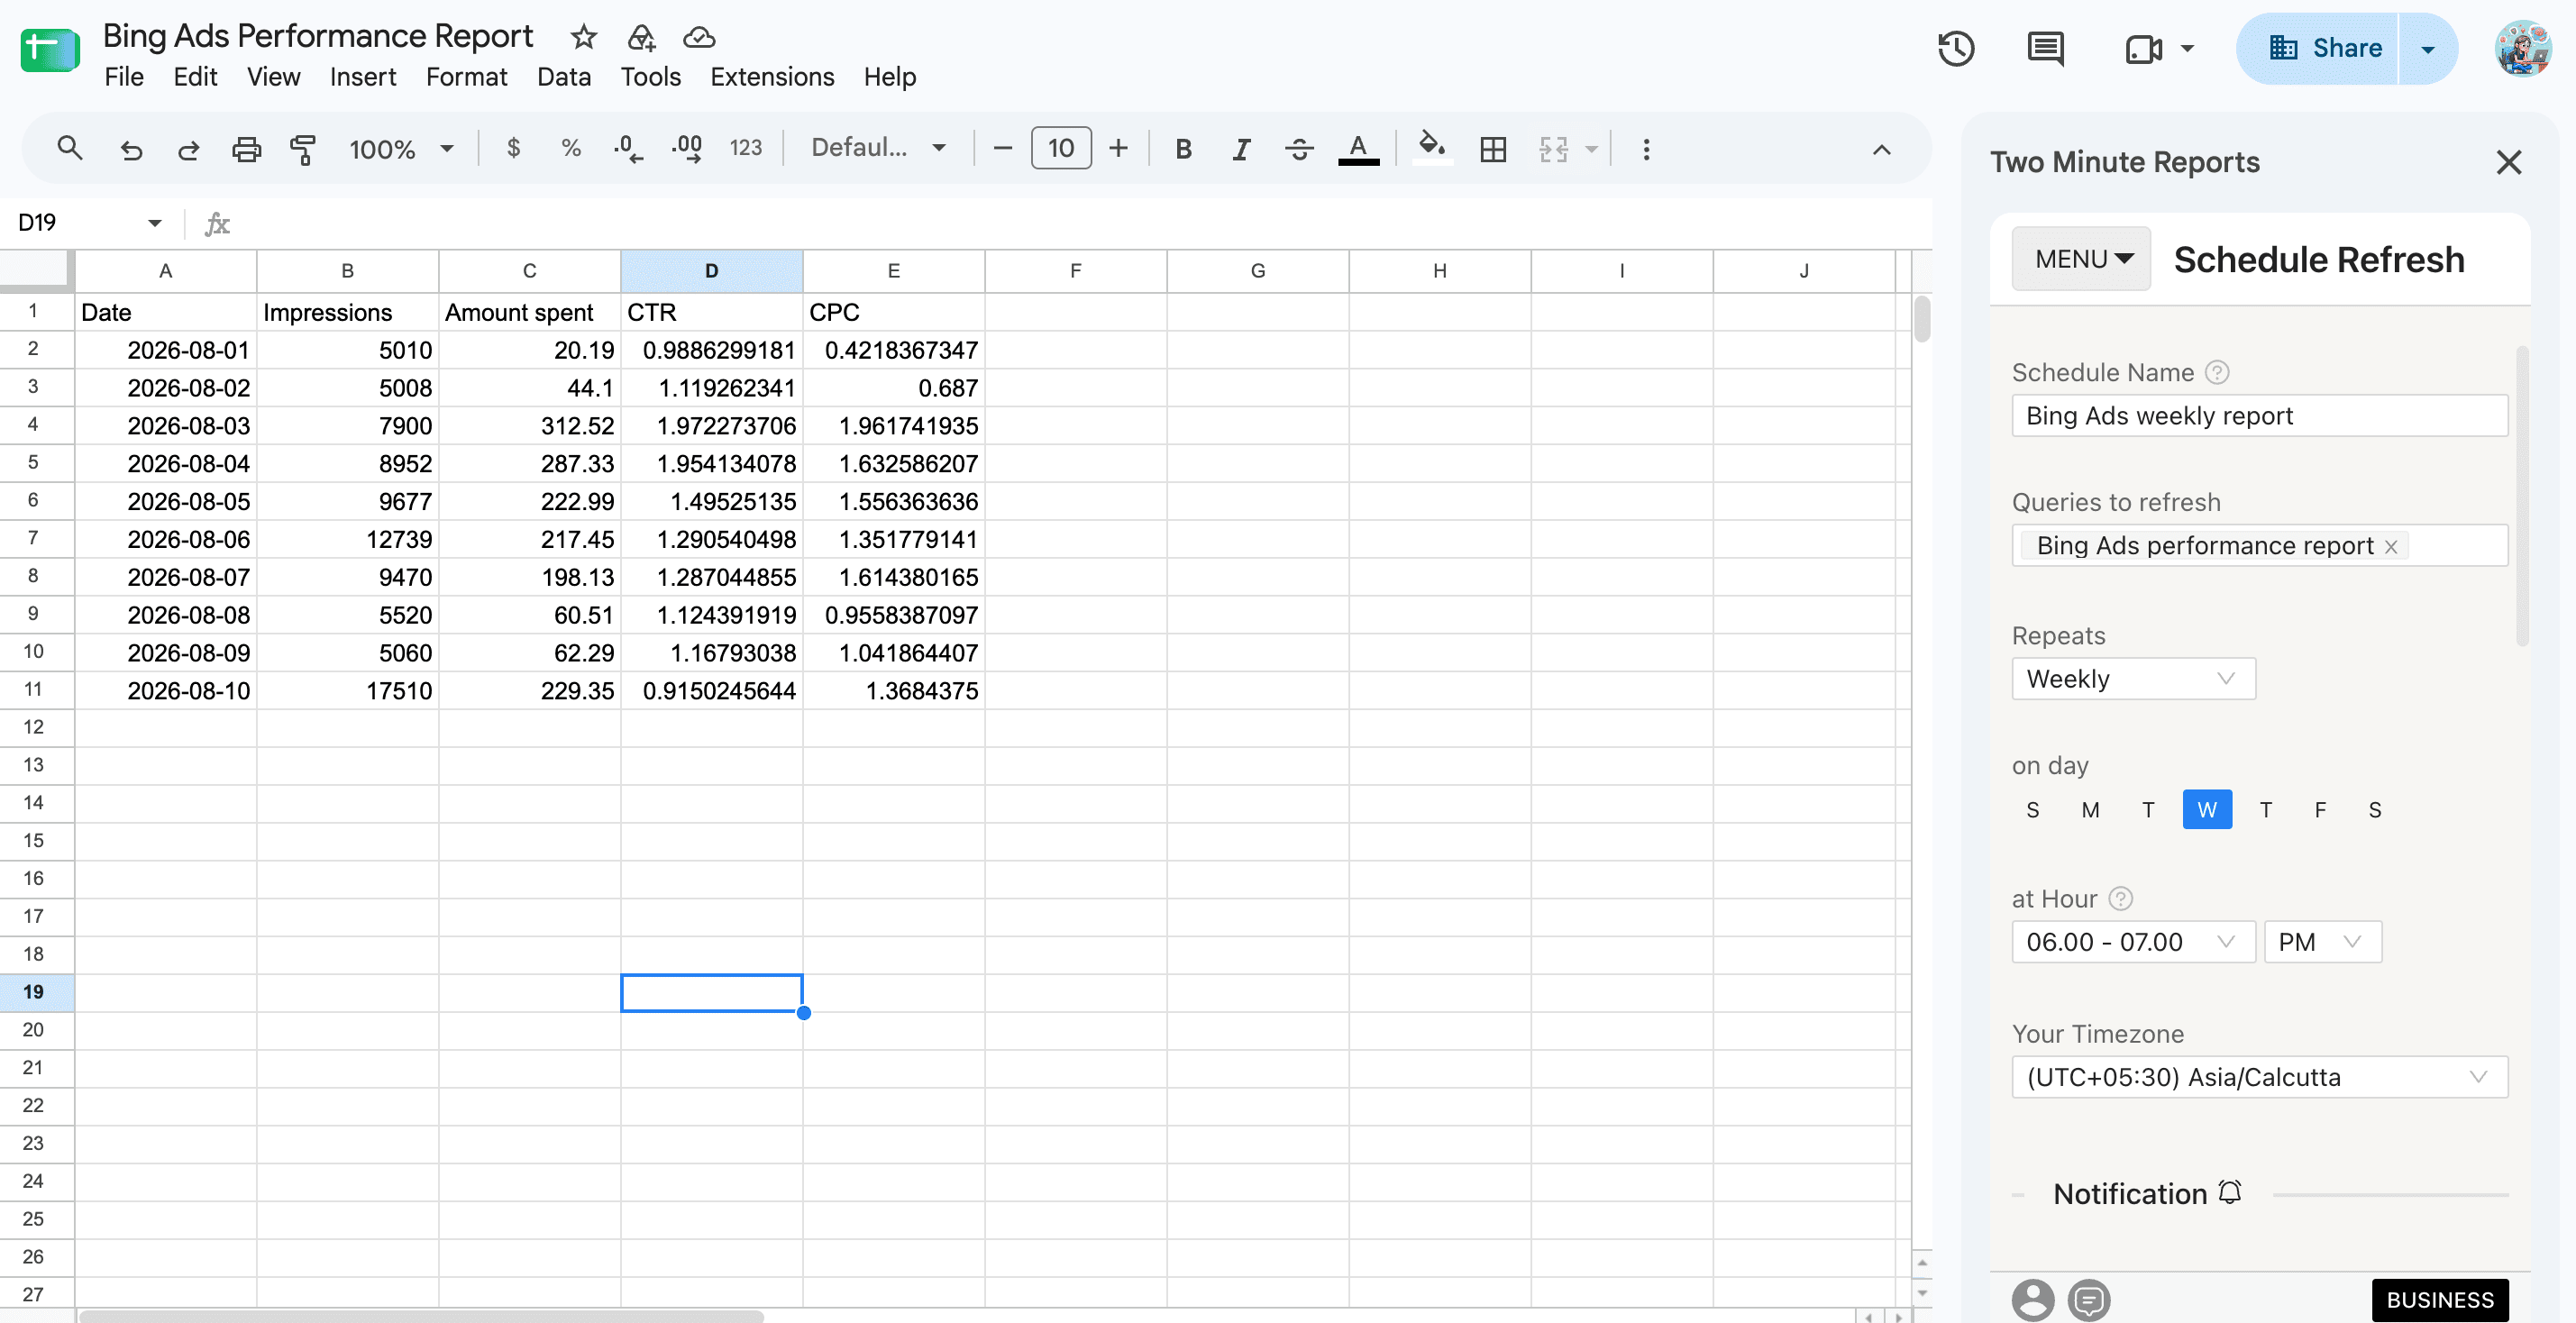2576x1323 pixels.
Task: Open more number formats 123
Action: pyautogui.click(x=746, y=148)
